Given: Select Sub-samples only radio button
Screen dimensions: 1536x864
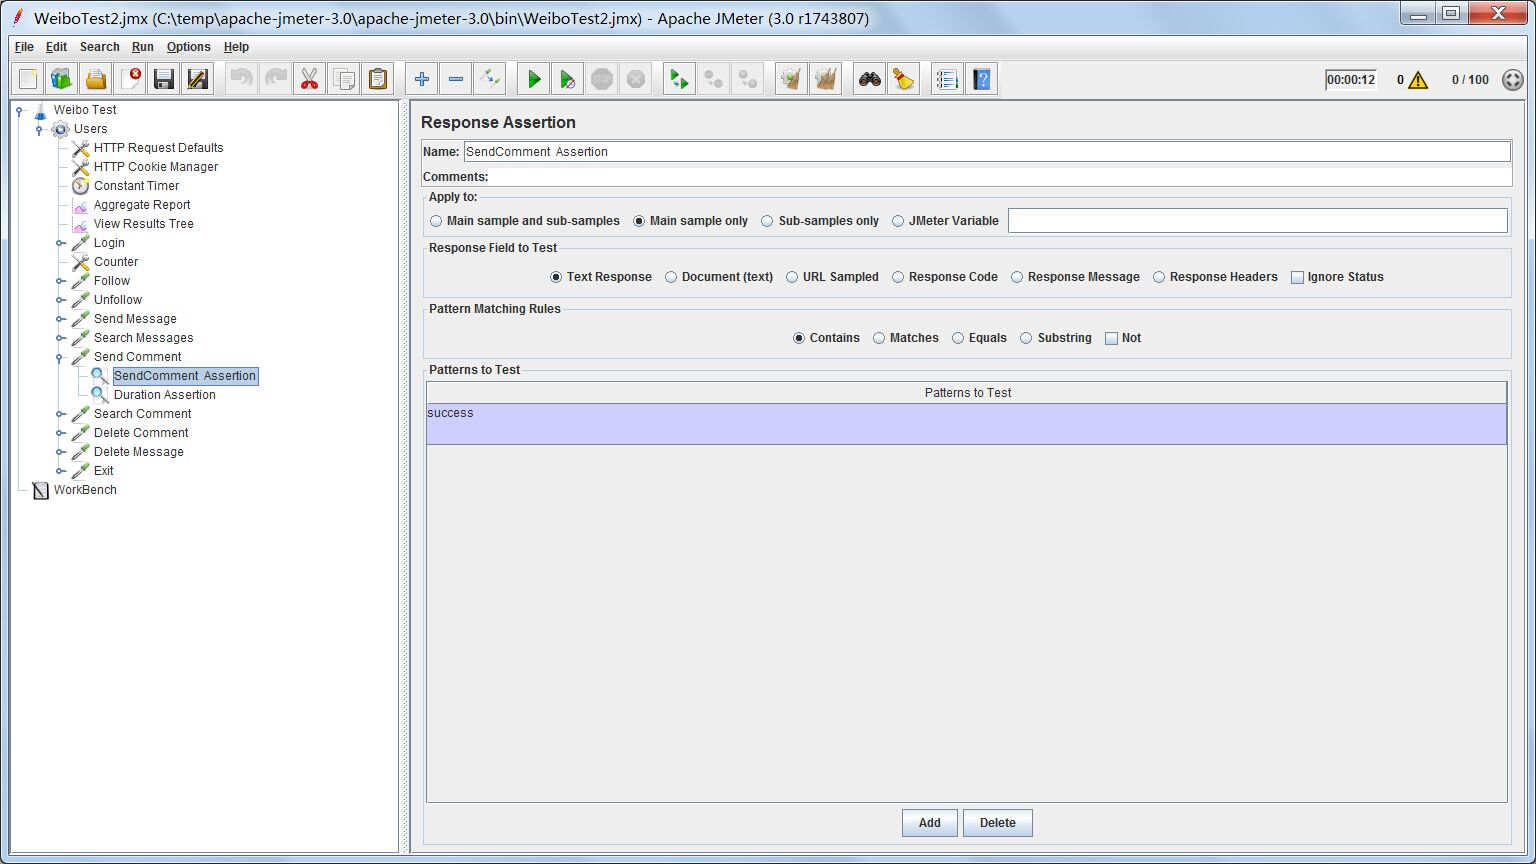Looking at the screenshot, I should tap(820, 221).
